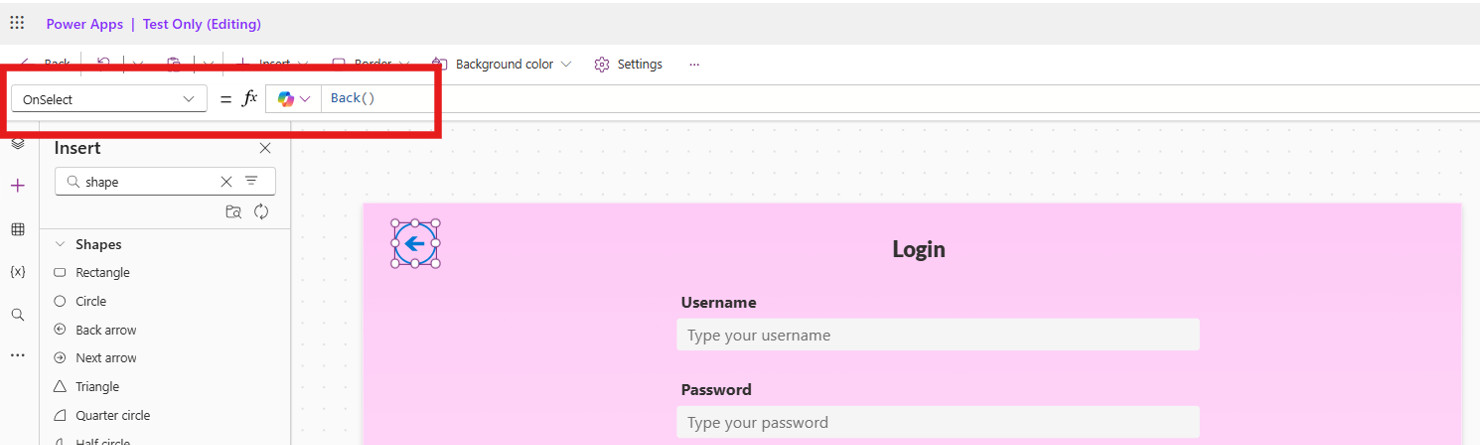The width and height of the screenshot is (1480, 445).
Task: Collapse the Shapes category
Action: tap(60, 244)
